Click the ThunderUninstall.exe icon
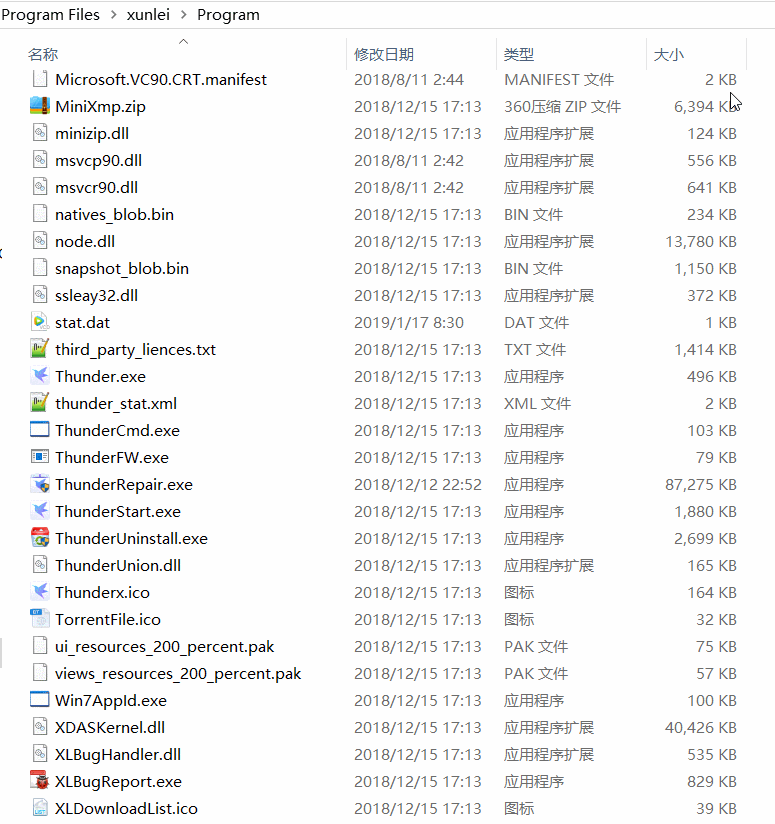The height and width of the screenshot is (824, 775). tap(40, 538)
